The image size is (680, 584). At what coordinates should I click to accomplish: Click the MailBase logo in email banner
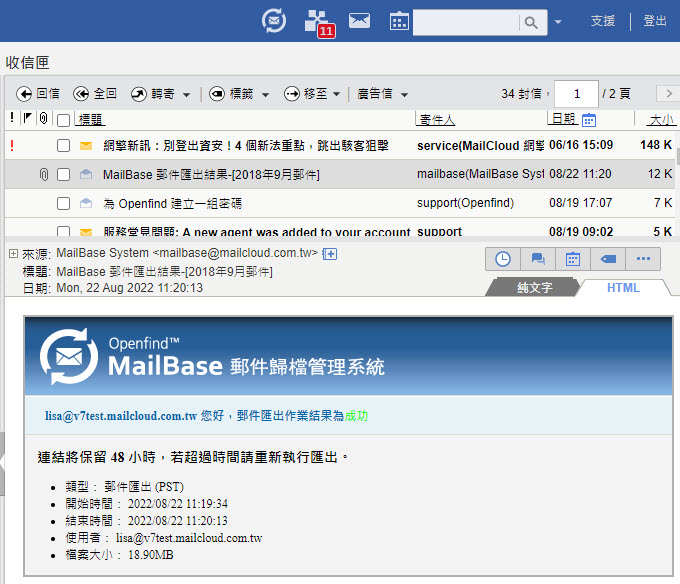pyautogui.click(x=69, y=356)
